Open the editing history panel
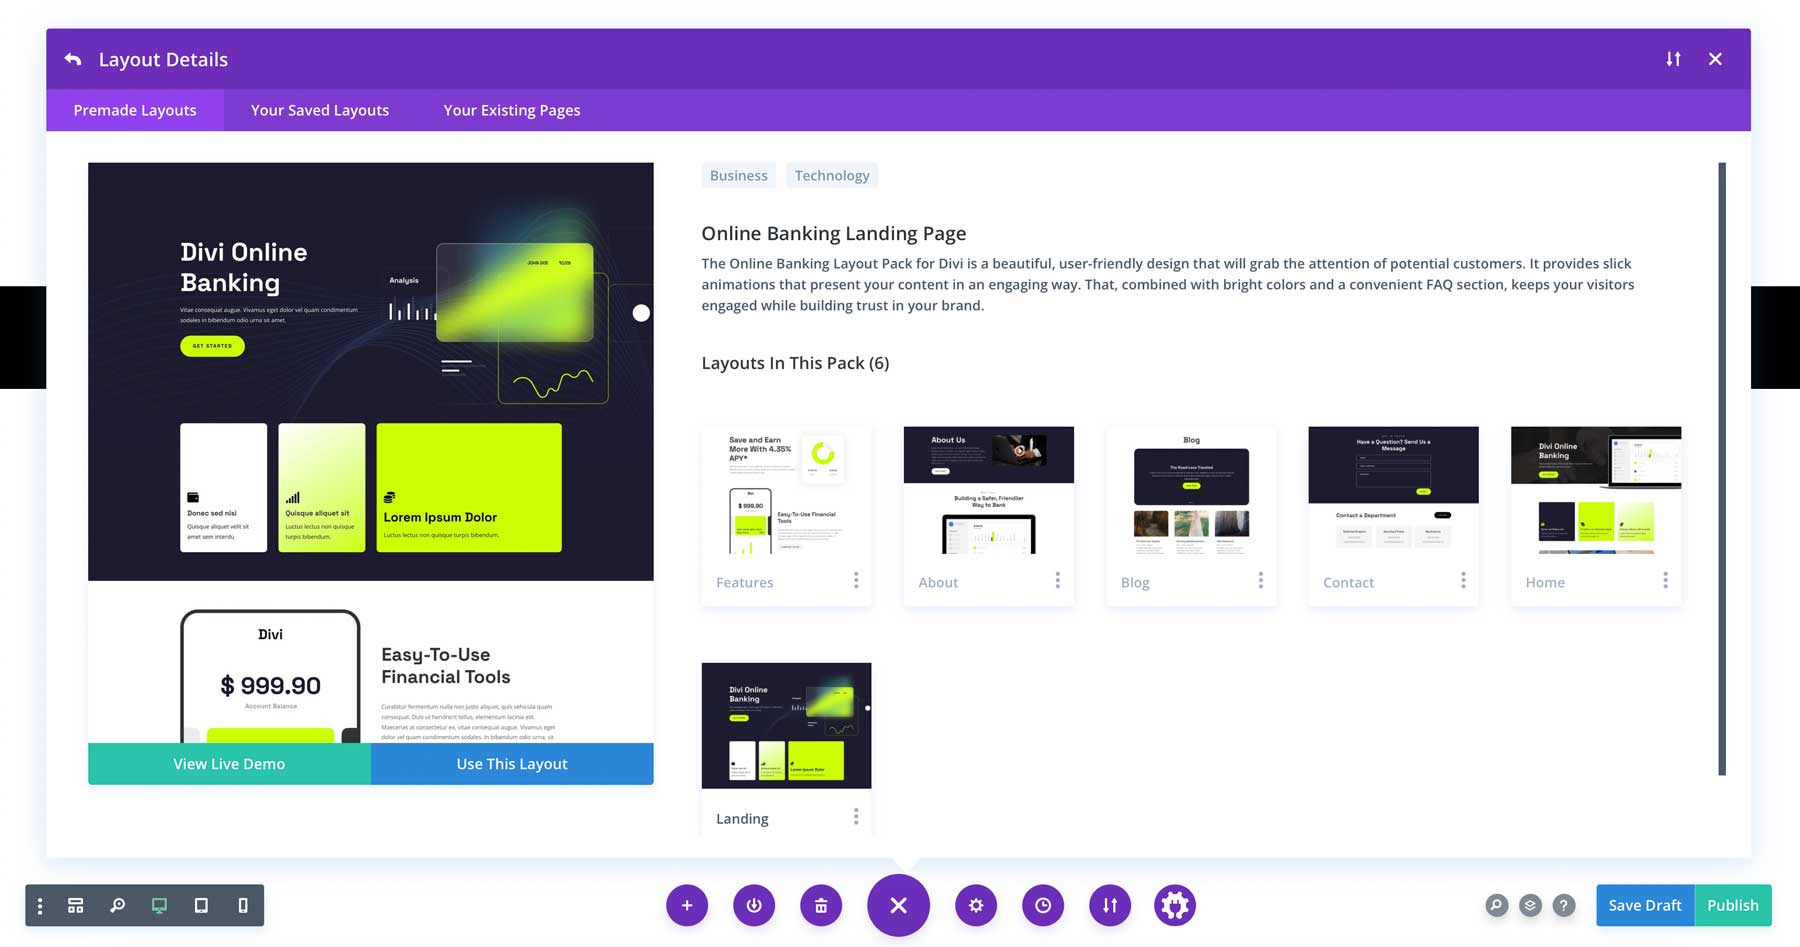 click(x=1043, y=905)
